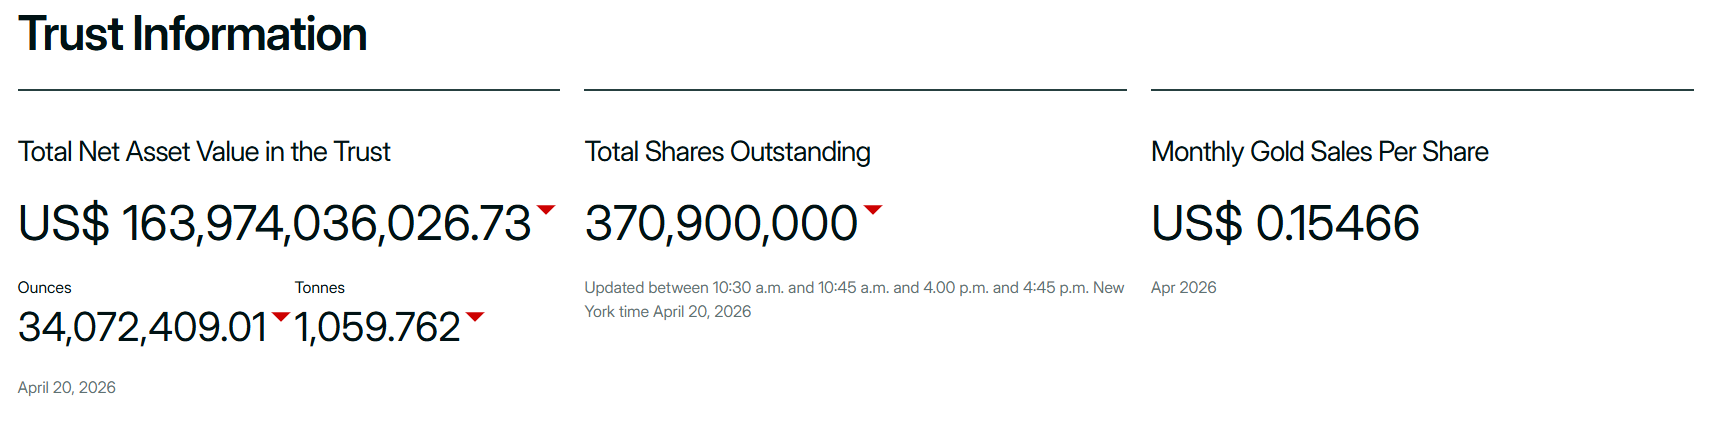This screenshot has width=1714, height=443.
Task: Select the US$ 0.15466 value
Action: coord(1285,223)
